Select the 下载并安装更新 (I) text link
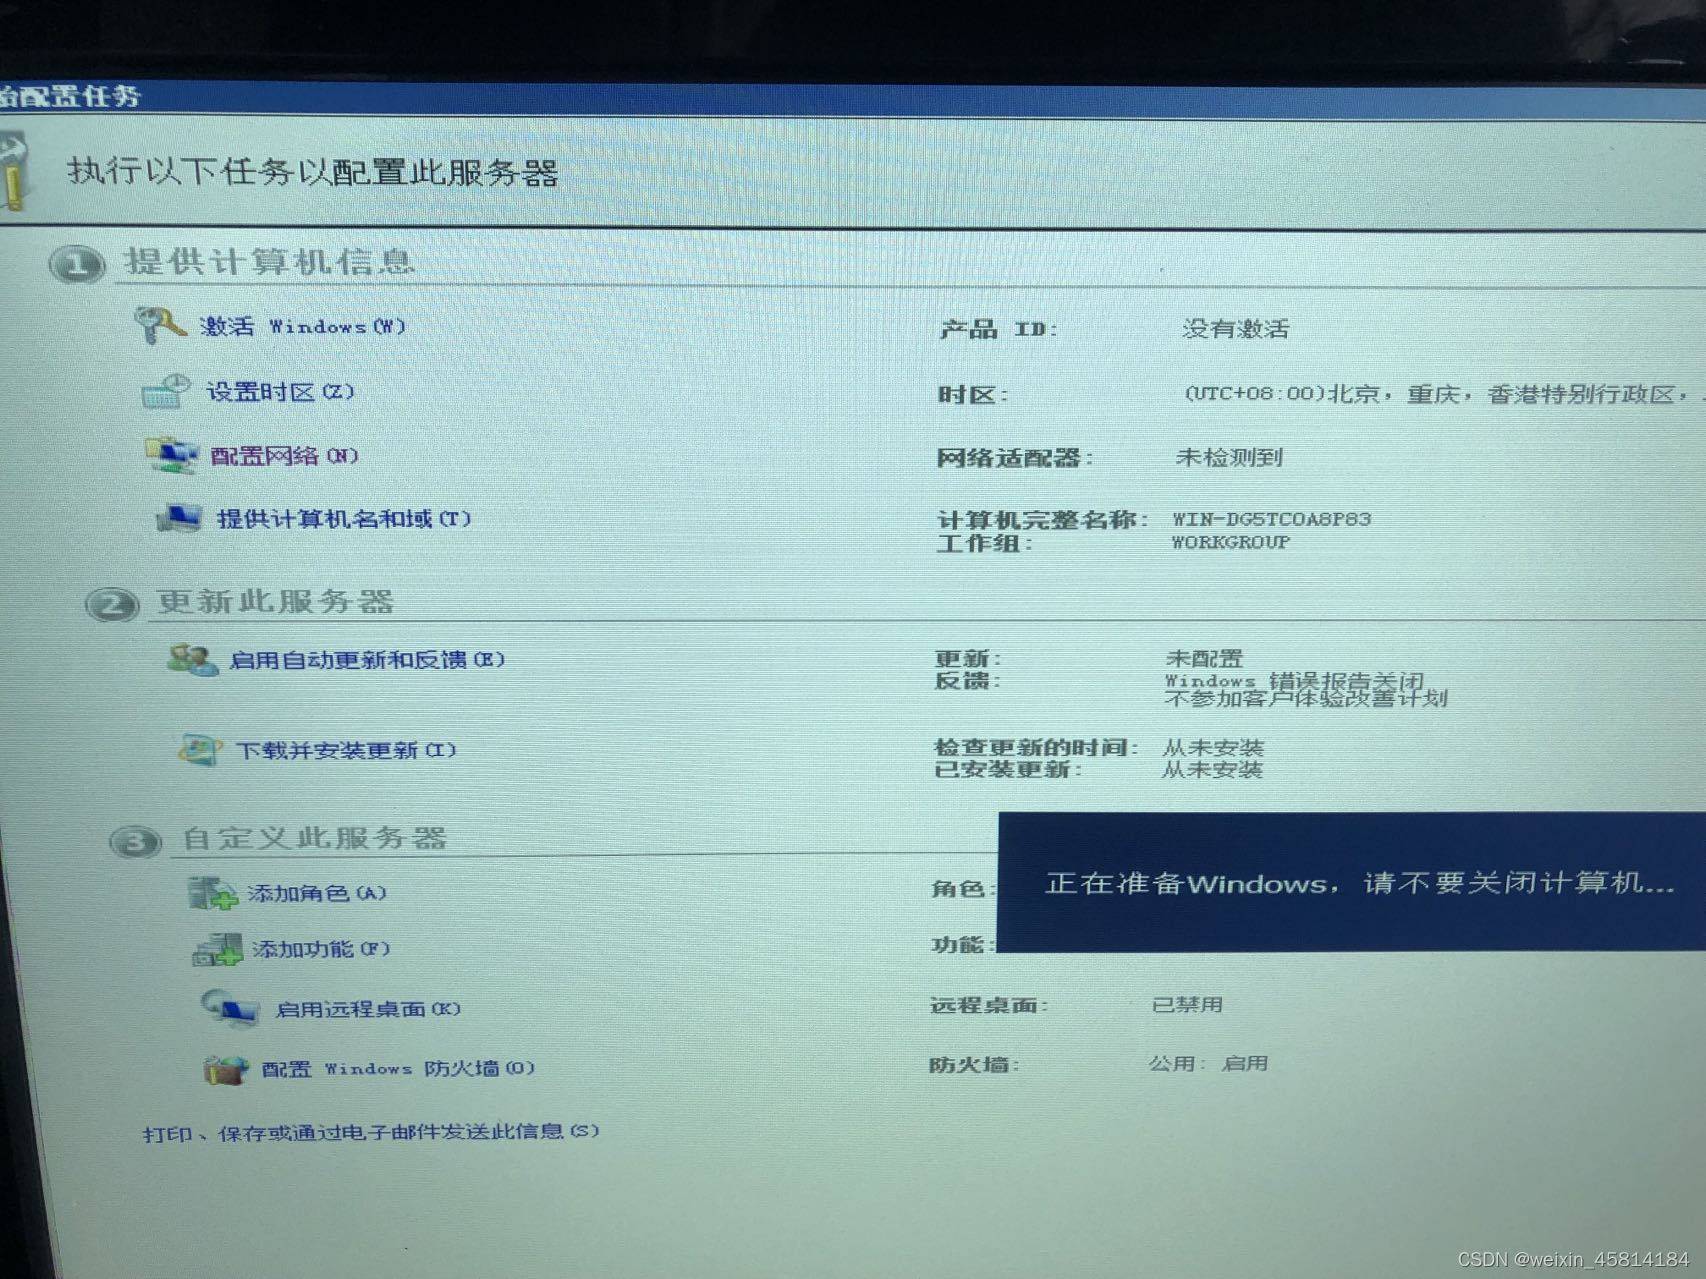The height and width of the screenshot is (1279, 1706). pyautogui.click(x=346, y=750)
